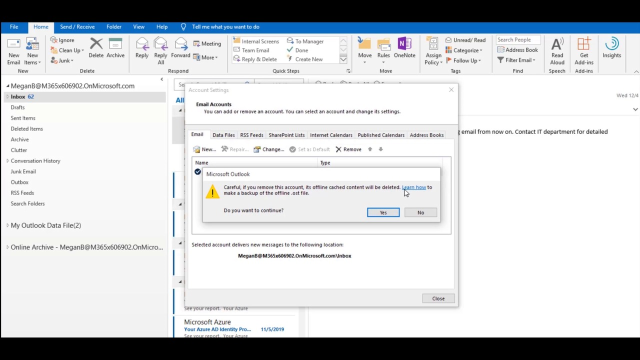Click New account button
The width and height of the screenshot is (640, 360).
click(204, 149)
